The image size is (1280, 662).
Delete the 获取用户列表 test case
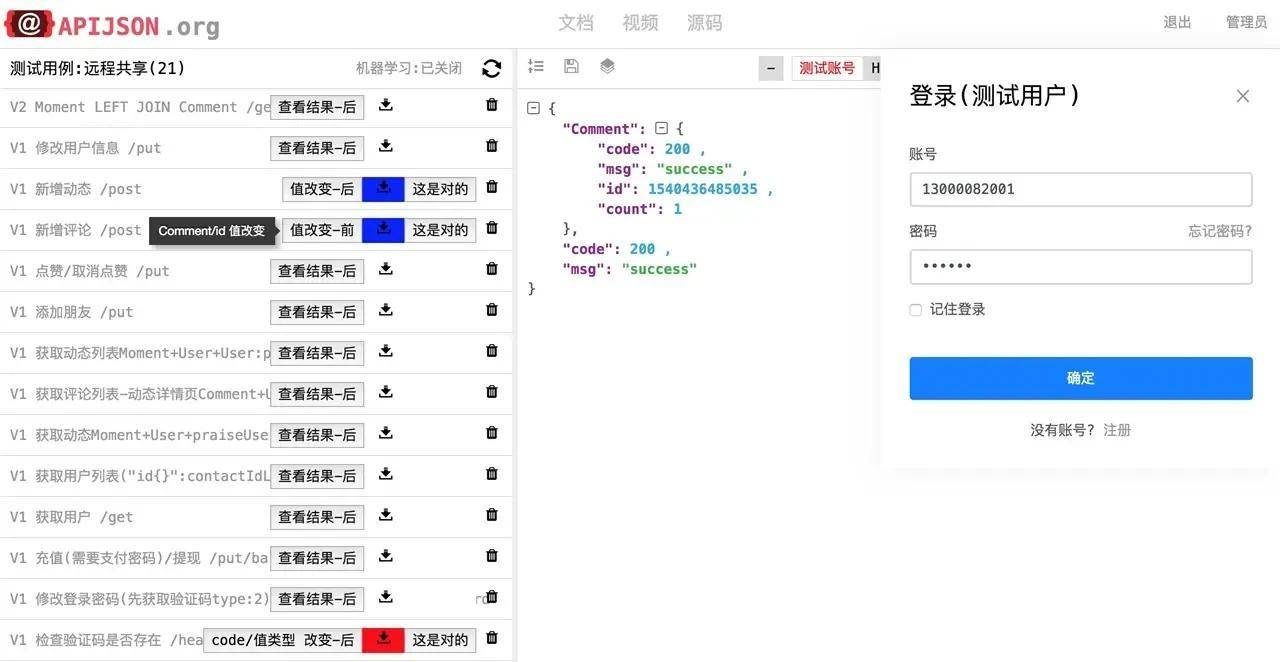click(491, 474)
